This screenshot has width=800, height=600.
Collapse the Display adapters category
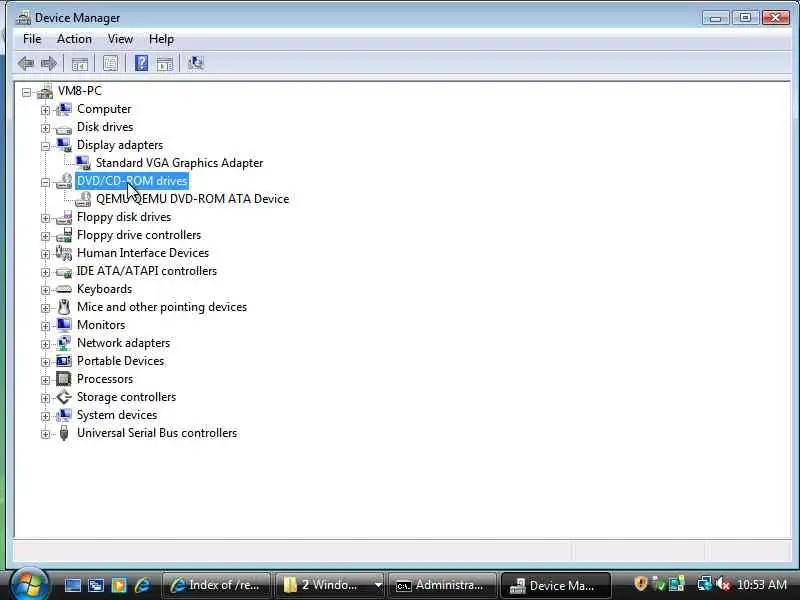pos(45,146)
